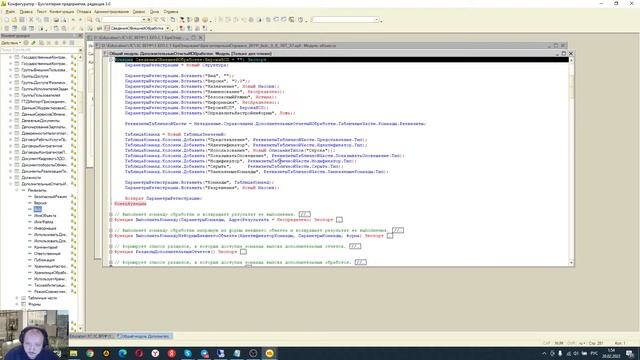The image size is (640, 360).
Task: Click the Cut toolbar icon
Action: 31,20
